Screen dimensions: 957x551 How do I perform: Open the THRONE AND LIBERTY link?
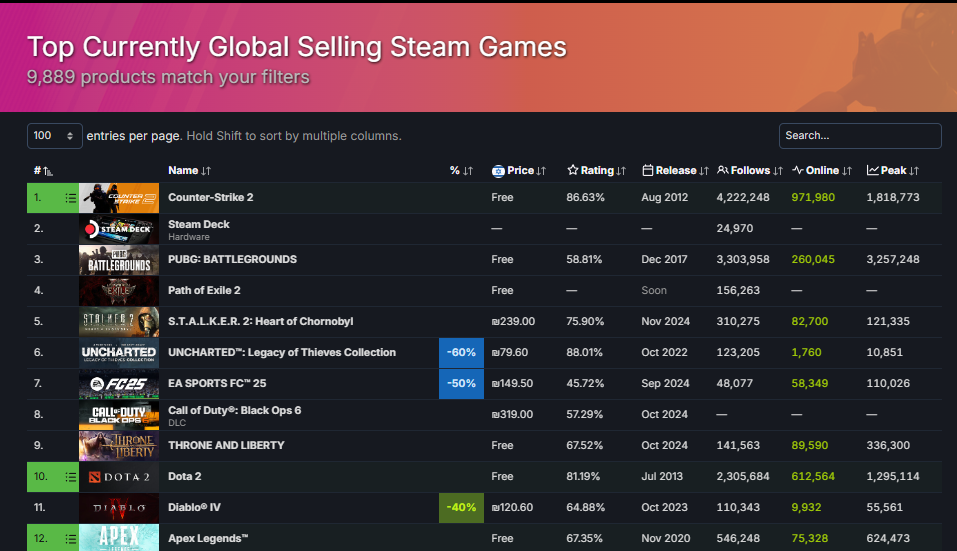(x=226, y=445)
